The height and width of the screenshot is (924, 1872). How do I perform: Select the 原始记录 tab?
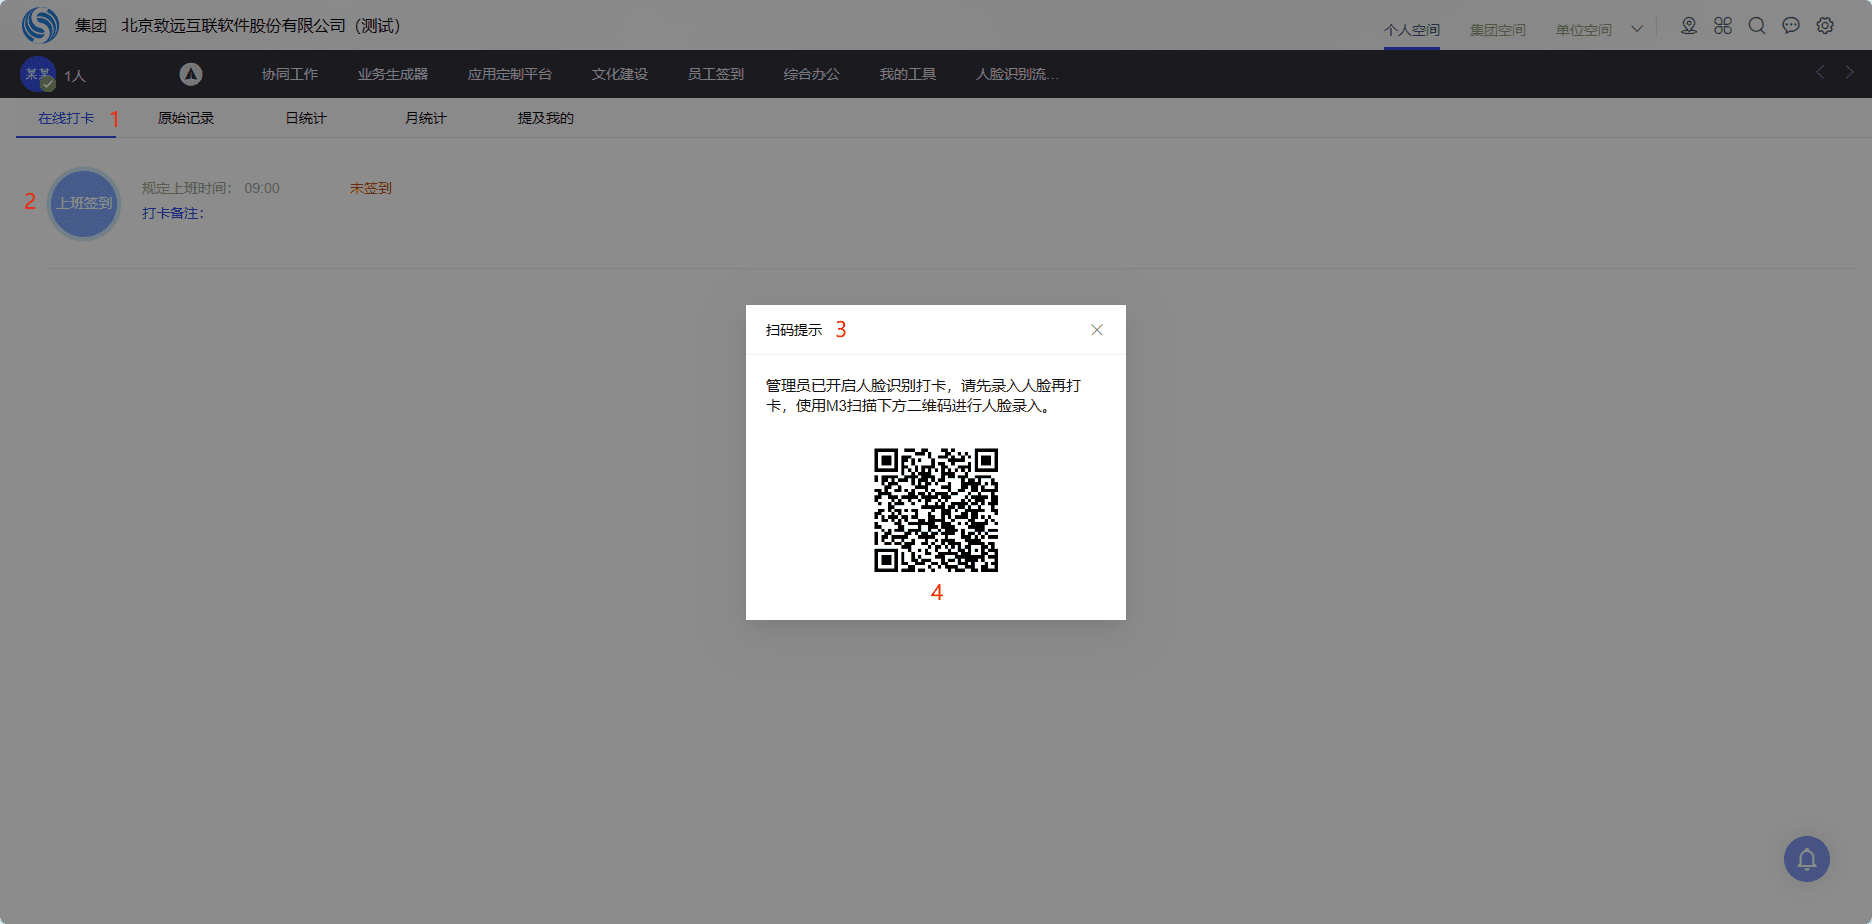[x=186, y=118]
